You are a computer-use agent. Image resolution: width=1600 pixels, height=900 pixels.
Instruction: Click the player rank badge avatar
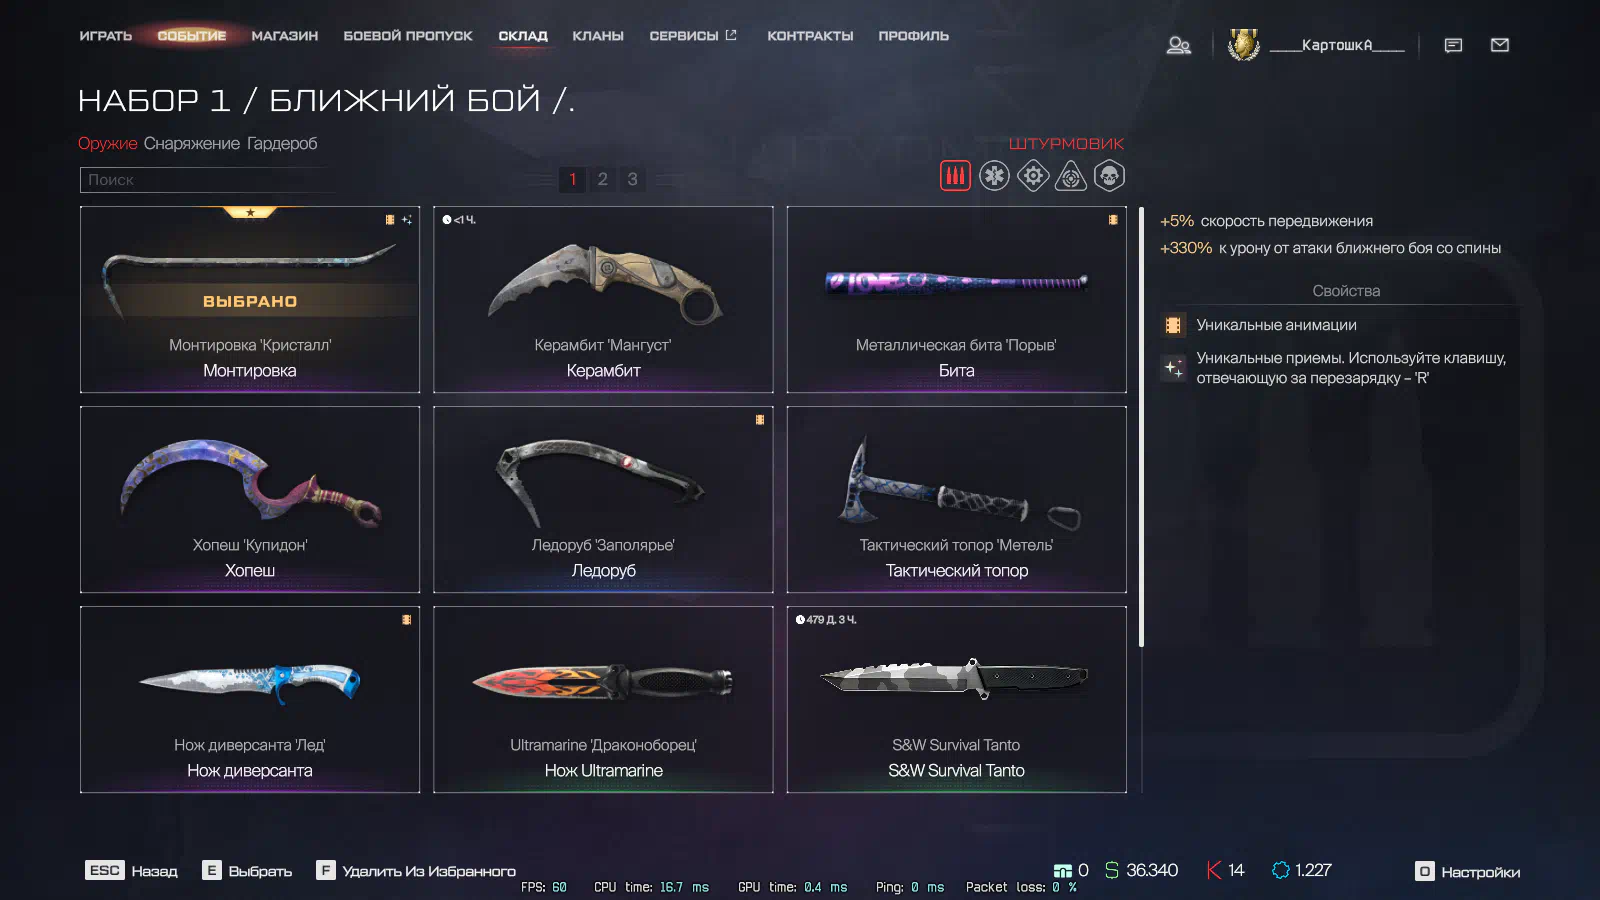click(x=1243, y=44)
